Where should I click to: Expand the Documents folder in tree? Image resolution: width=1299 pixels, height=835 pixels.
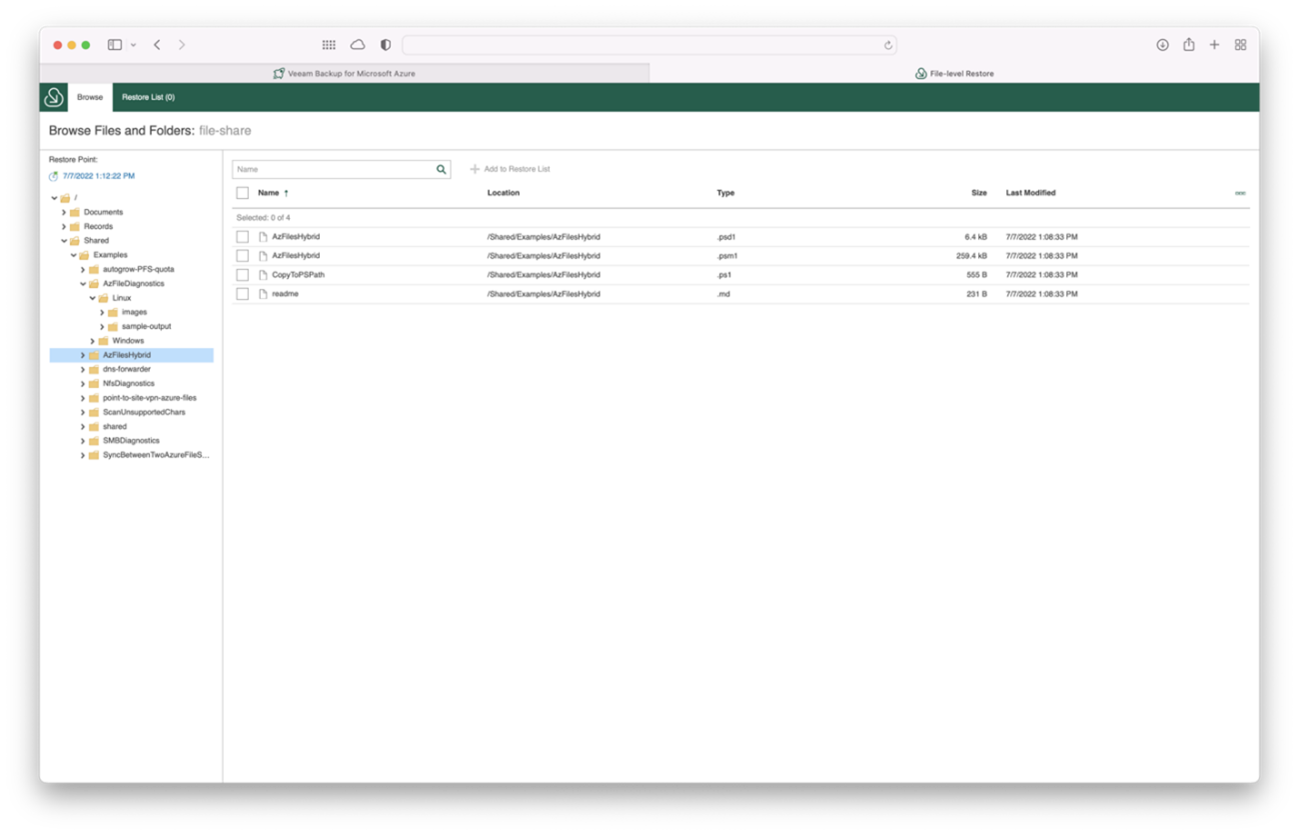pyautogui.click(x=64, y=212)
